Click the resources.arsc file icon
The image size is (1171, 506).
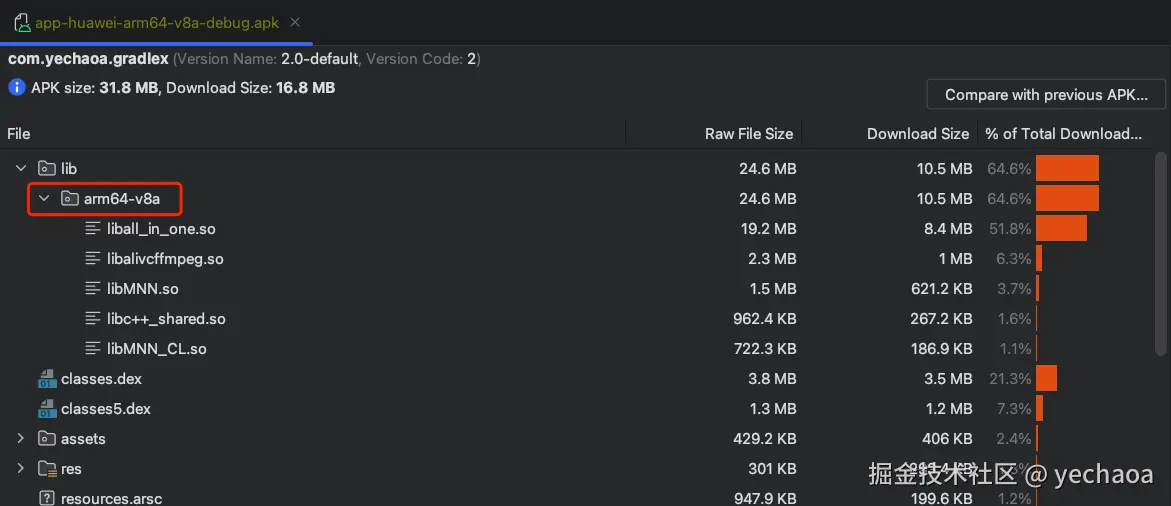click(47, 498)
